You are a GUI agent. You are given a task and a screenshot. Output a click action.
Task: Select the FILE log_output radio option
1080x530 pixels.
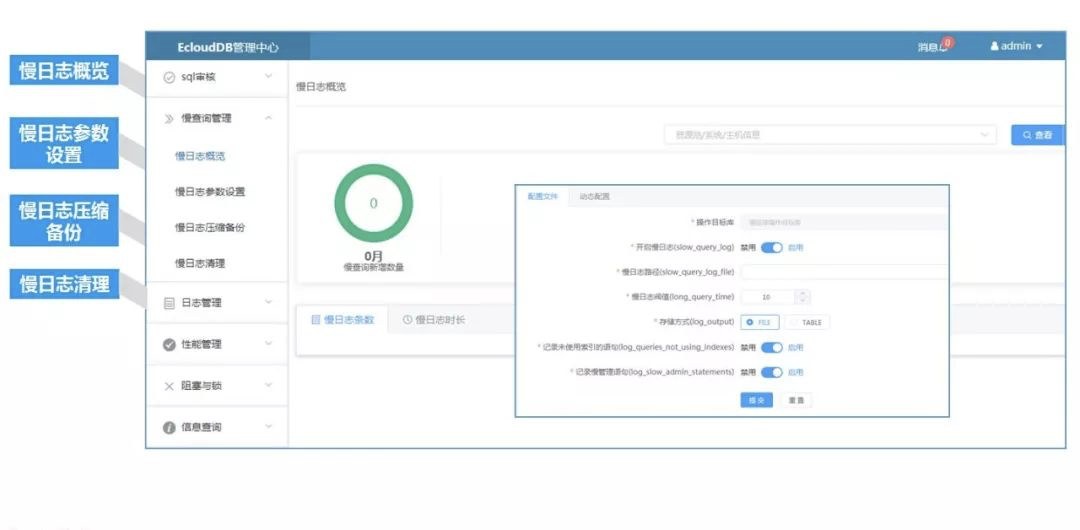pos(760,322)
